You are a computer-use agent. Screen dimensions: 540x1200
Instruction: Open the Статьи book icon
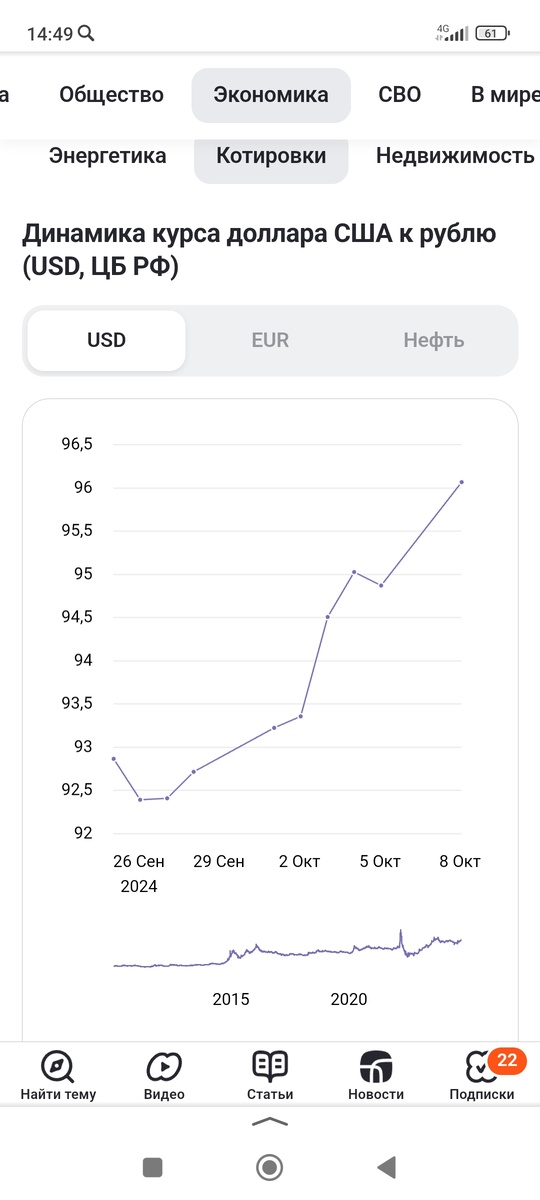point(270,1066)
